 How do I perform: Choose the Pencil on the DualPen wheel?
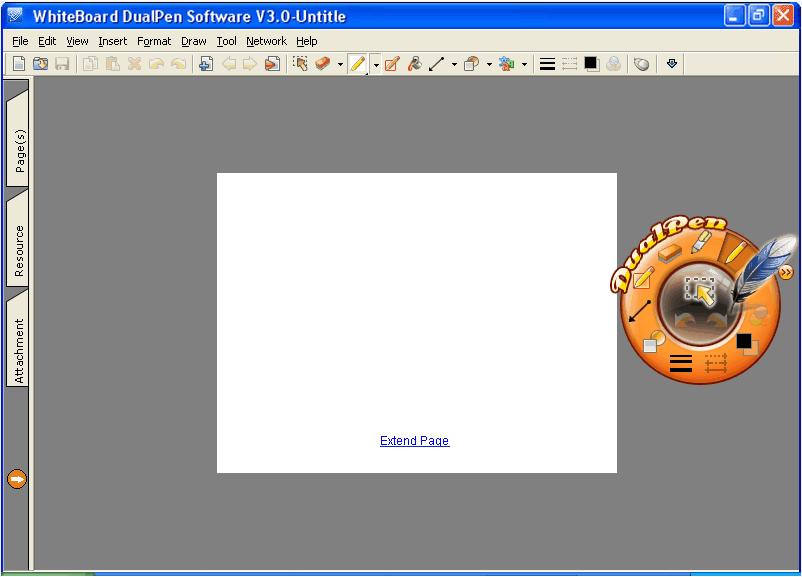pyautogui.click(x=734, y=251)
